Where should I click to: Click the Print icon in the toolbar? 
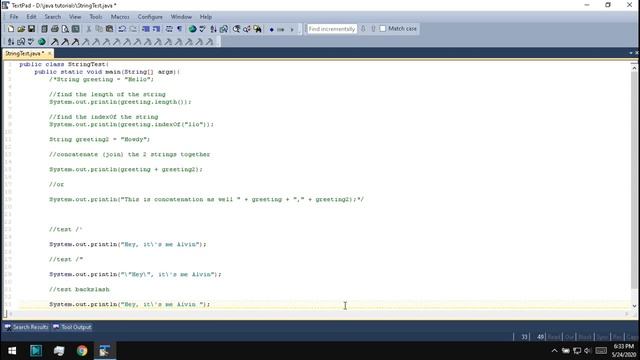tap(55, 29)
